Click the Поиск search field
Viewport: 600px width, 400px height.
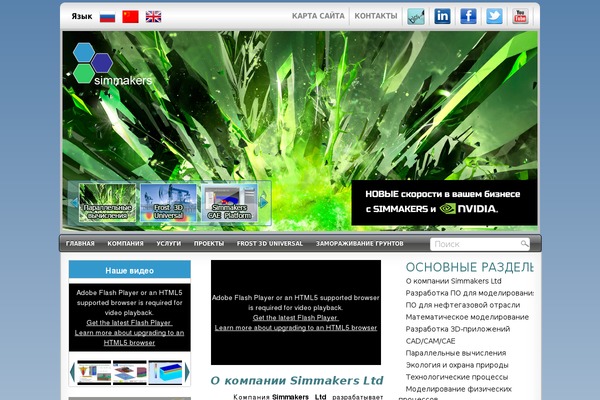[479, 244]
